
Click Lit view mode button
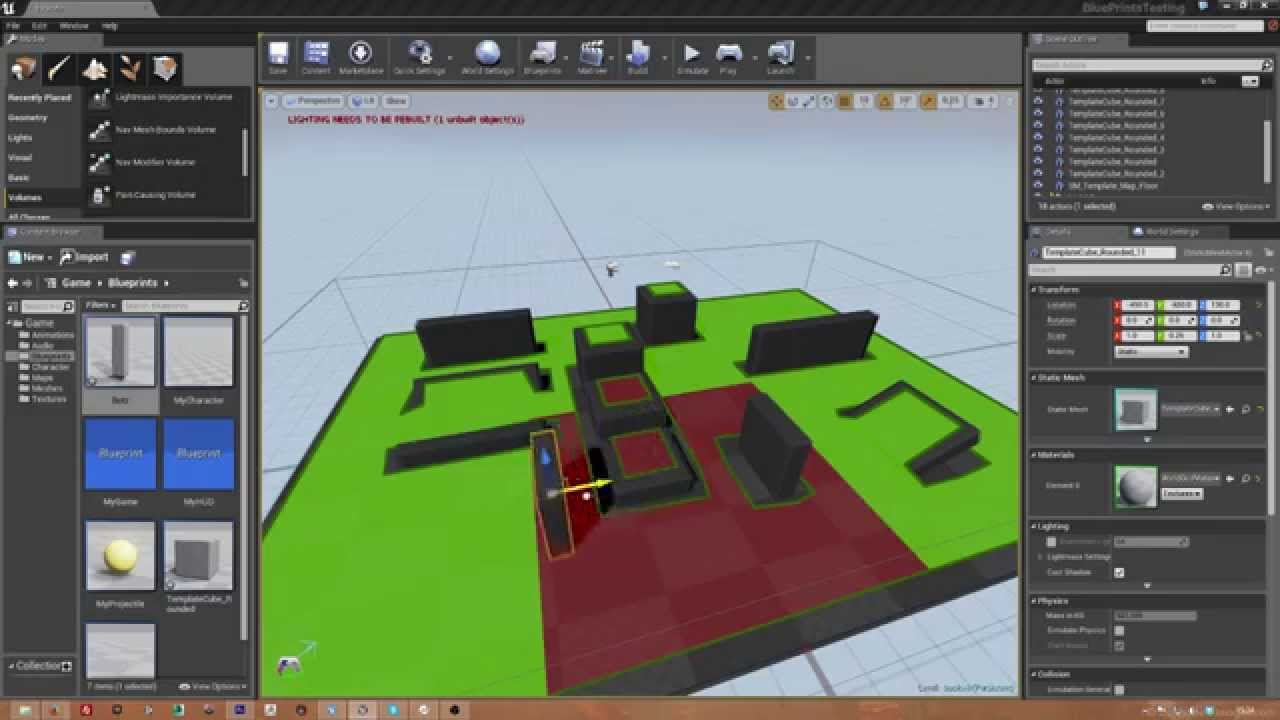(363, 101)
